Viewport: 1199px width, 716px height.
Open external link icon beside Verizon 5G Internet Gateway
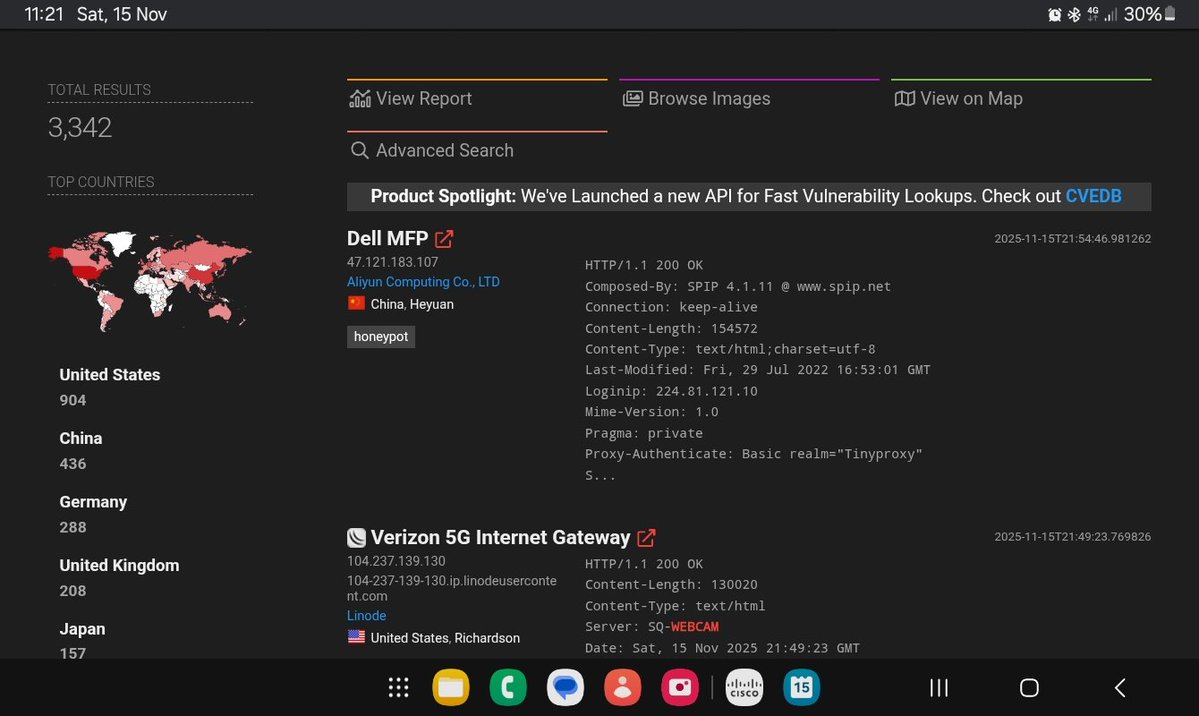click(x=646, y=538)
